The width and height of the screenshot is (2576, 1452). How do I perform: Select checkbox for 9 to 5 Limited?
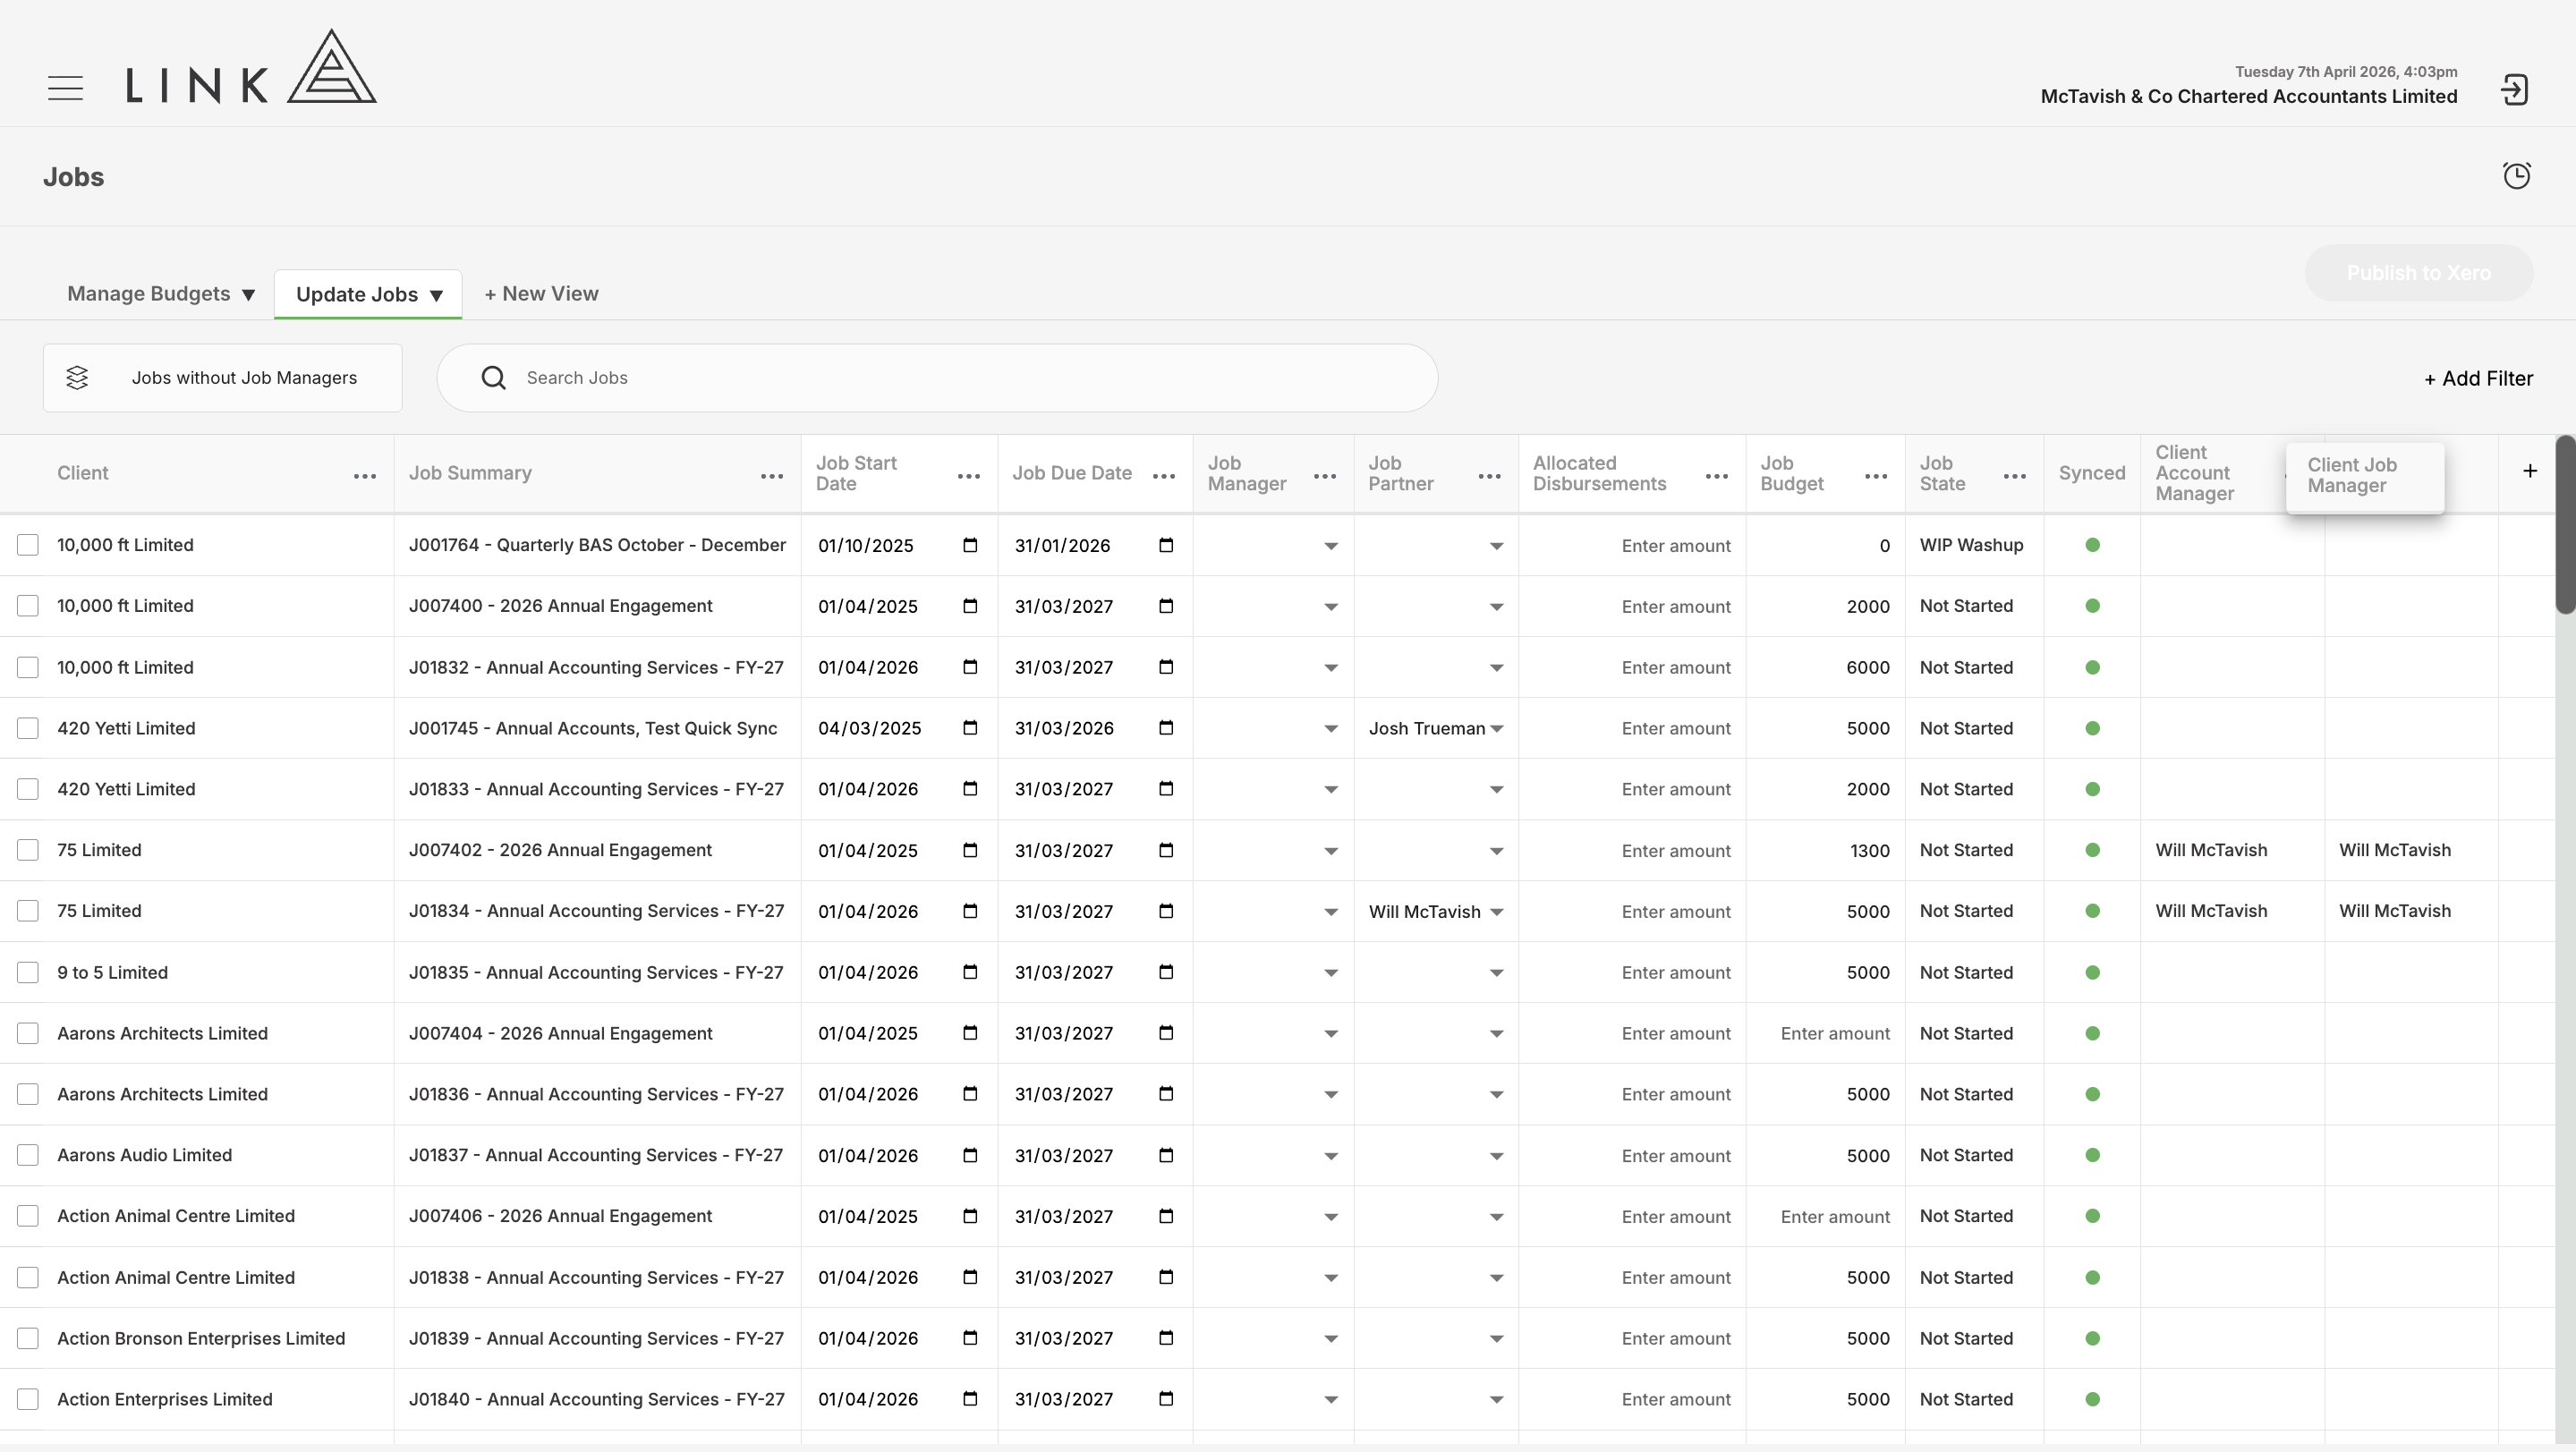point(28,972)
